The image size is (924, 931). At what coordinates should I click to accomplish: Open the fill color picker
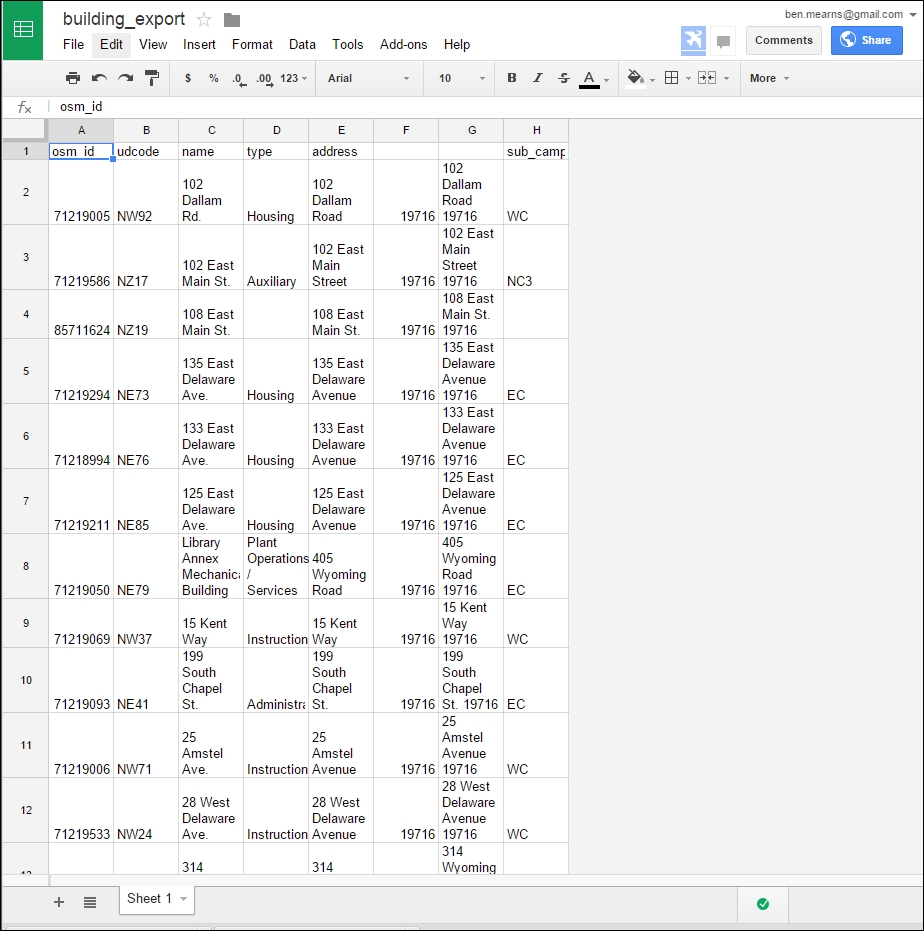tap(637, 78)
